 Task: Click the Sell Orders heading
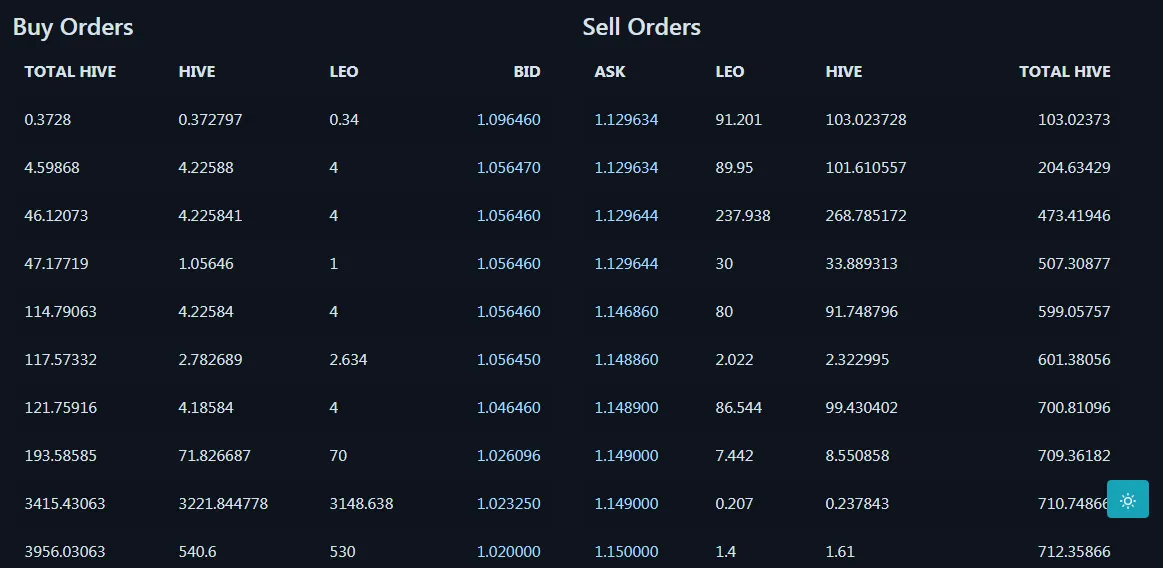[x=642, y=27]
